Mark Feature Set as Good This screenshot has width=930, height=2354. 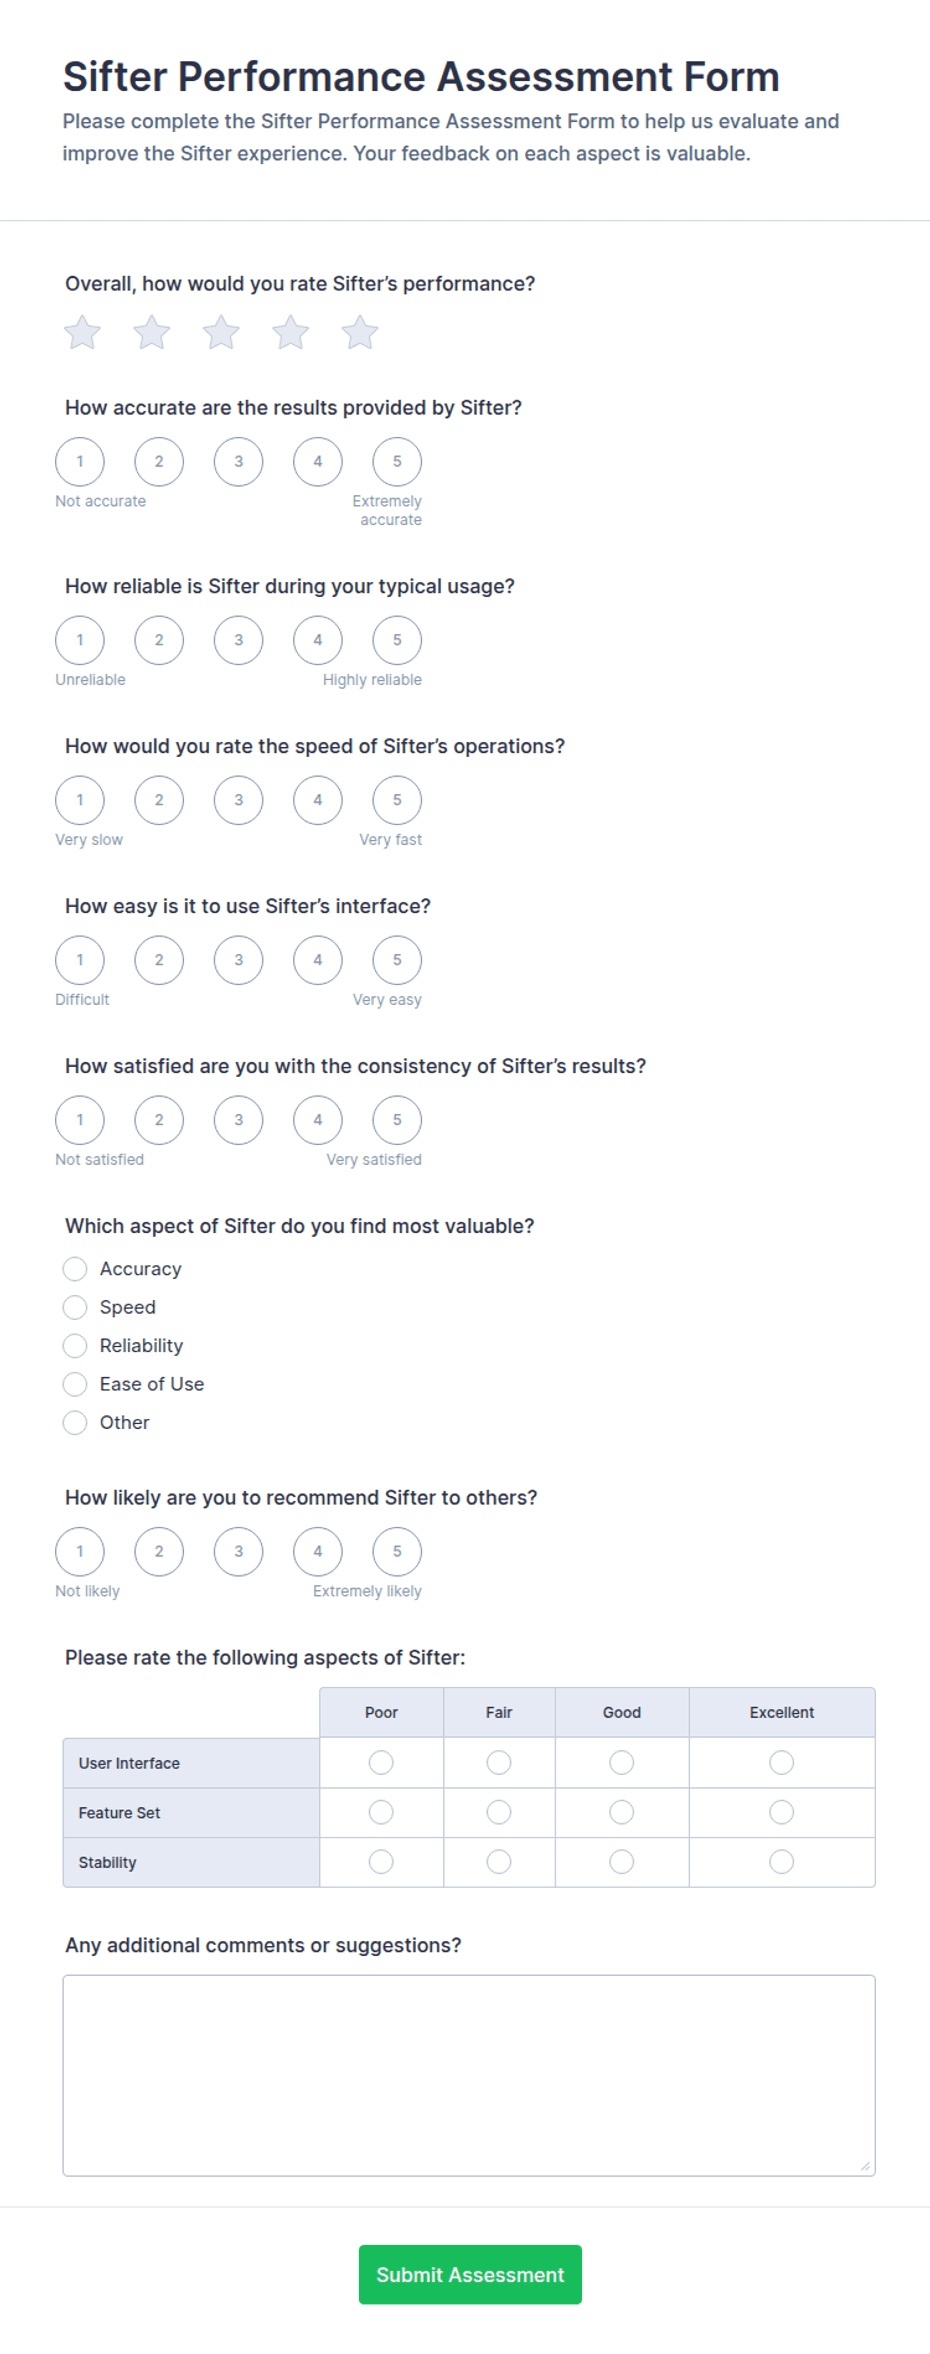[x=622, y=1812]
